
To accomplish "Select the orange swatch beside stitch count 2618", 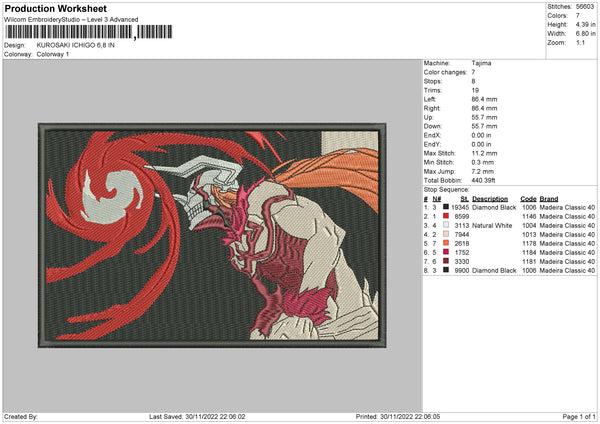I will click(x=446, y=243).
